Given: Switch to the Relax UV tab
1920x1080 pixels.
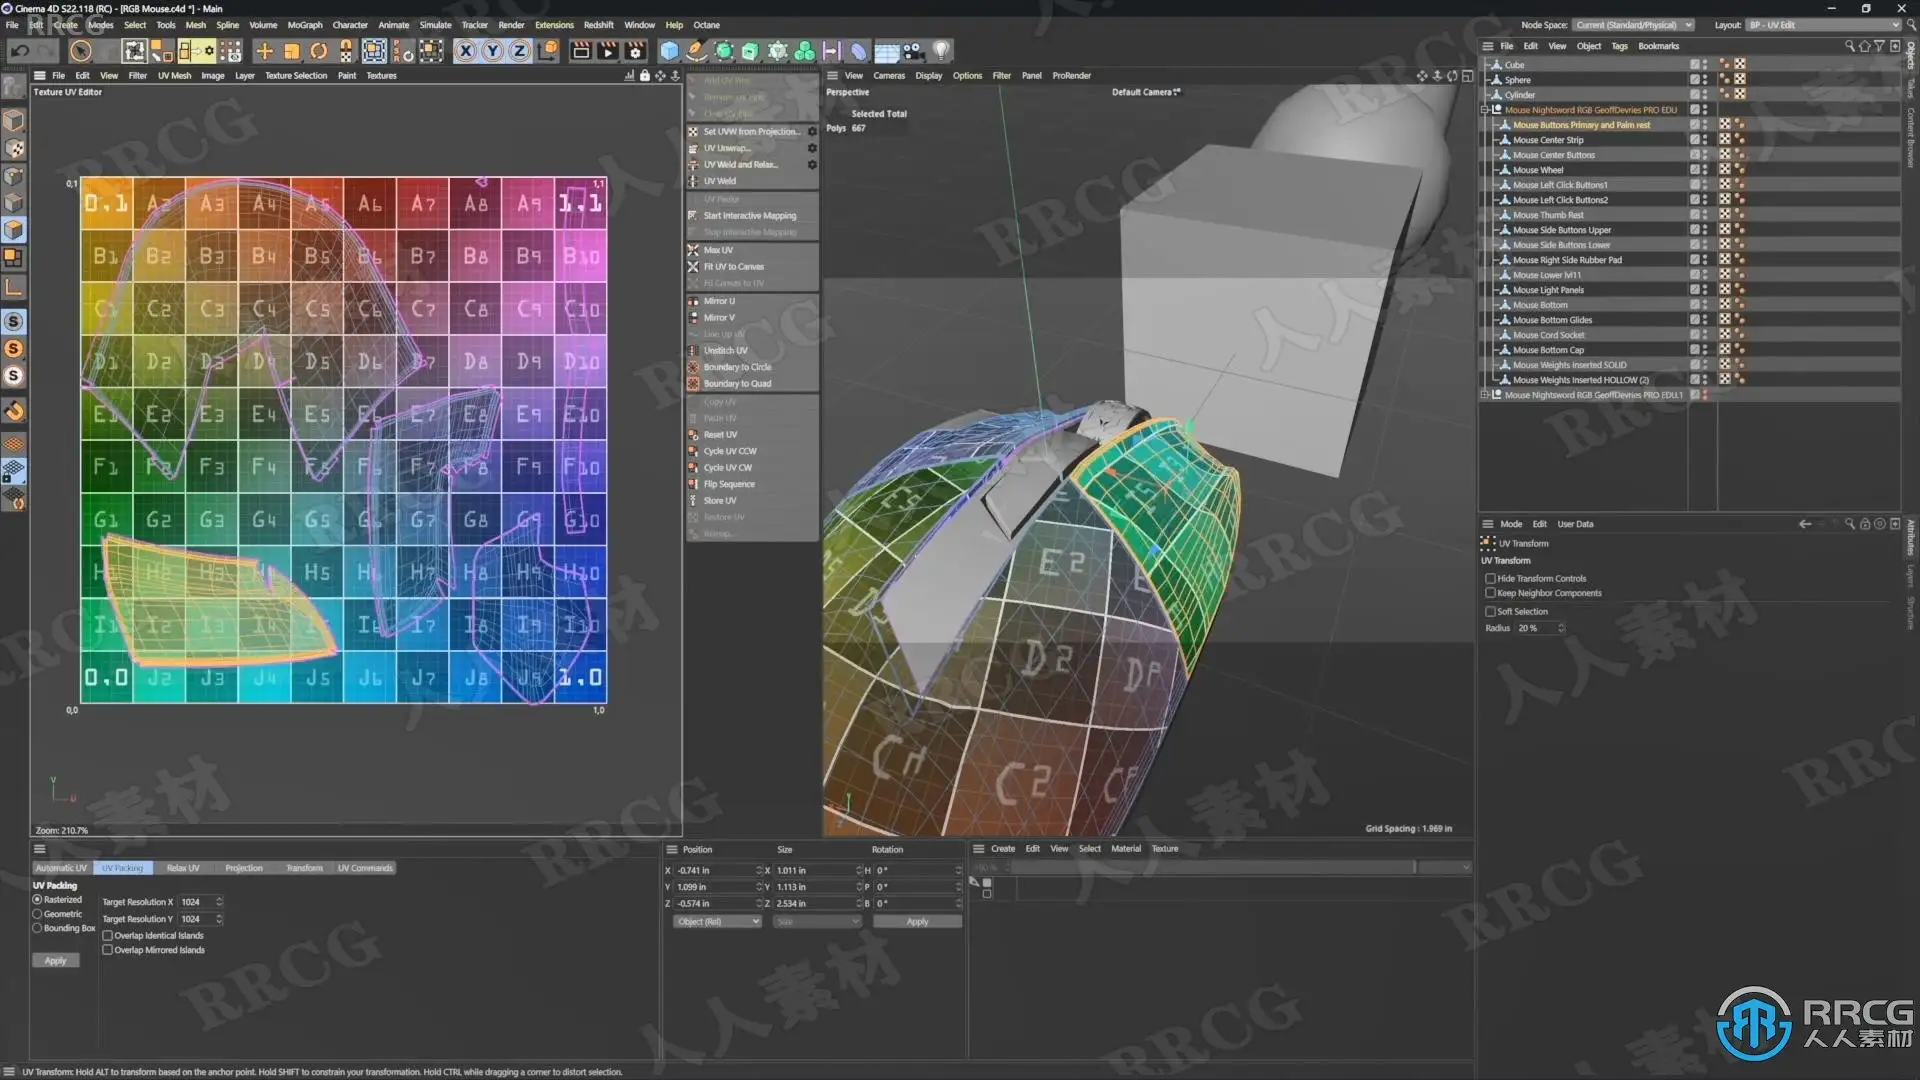Looking at the screenshot, I should point(182,868).
